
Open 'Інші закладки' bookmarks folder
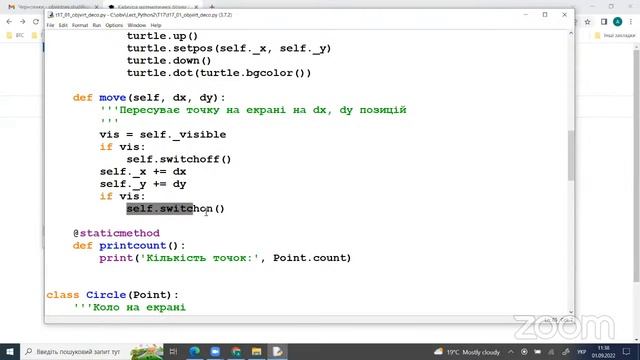point(615,36)
